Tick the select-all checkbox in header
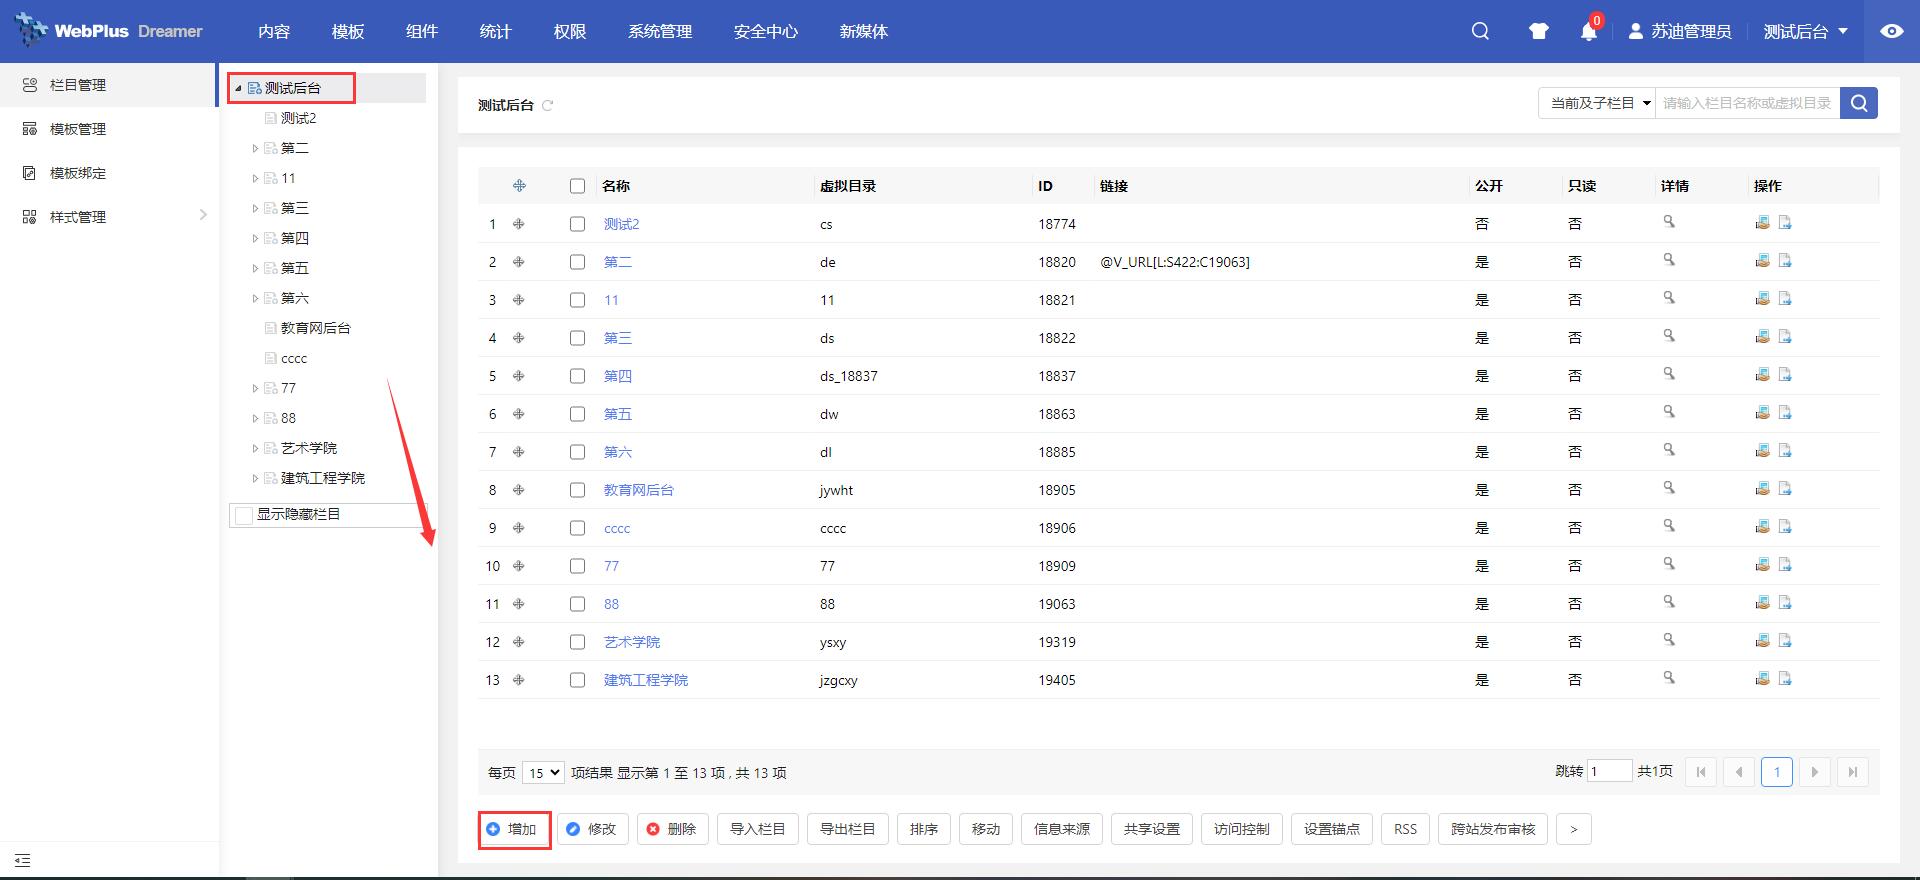This screenshot has height=880, width=1920. coord(577,186)
